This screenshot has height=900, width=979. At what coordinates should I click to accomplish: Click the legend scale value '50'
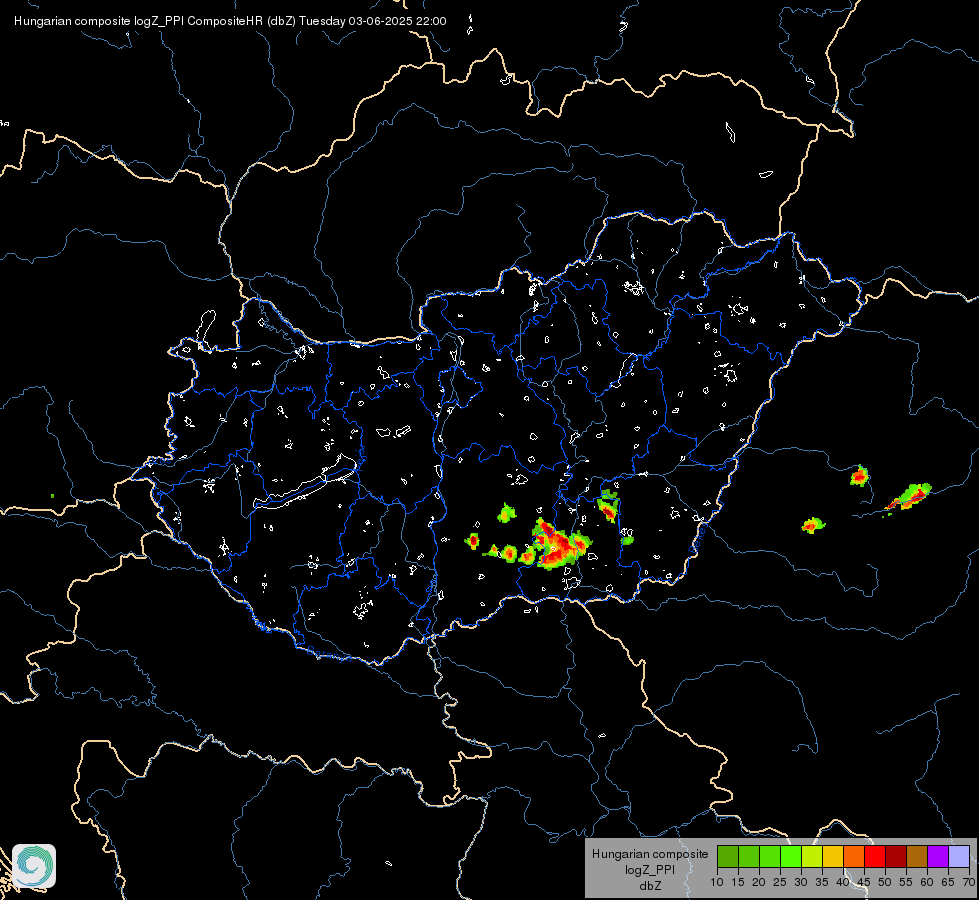coord(885,883)
